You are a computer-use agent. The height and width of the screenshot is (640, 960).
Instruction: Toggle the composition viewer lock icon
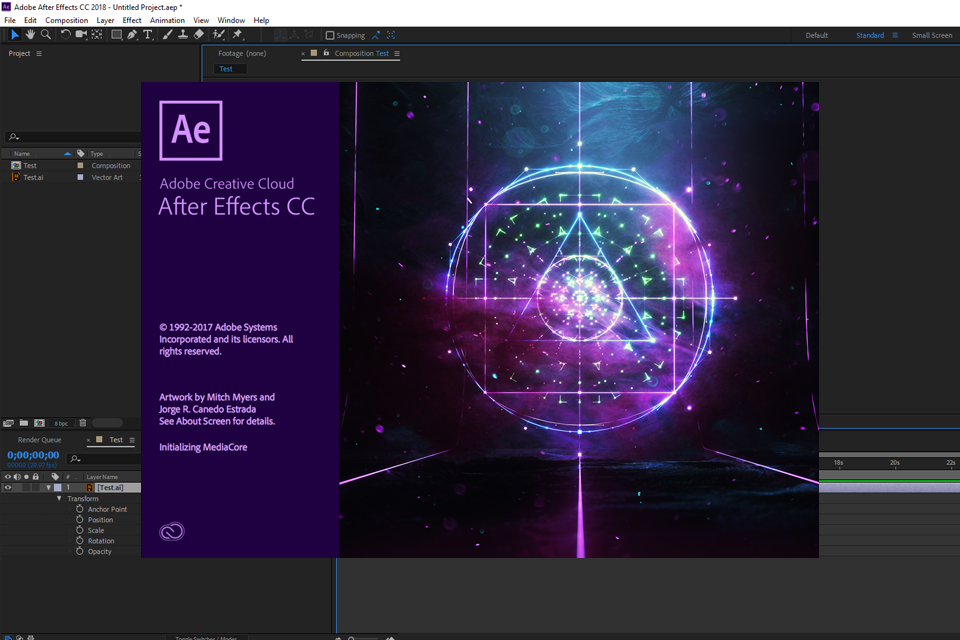tap(326, 53)
